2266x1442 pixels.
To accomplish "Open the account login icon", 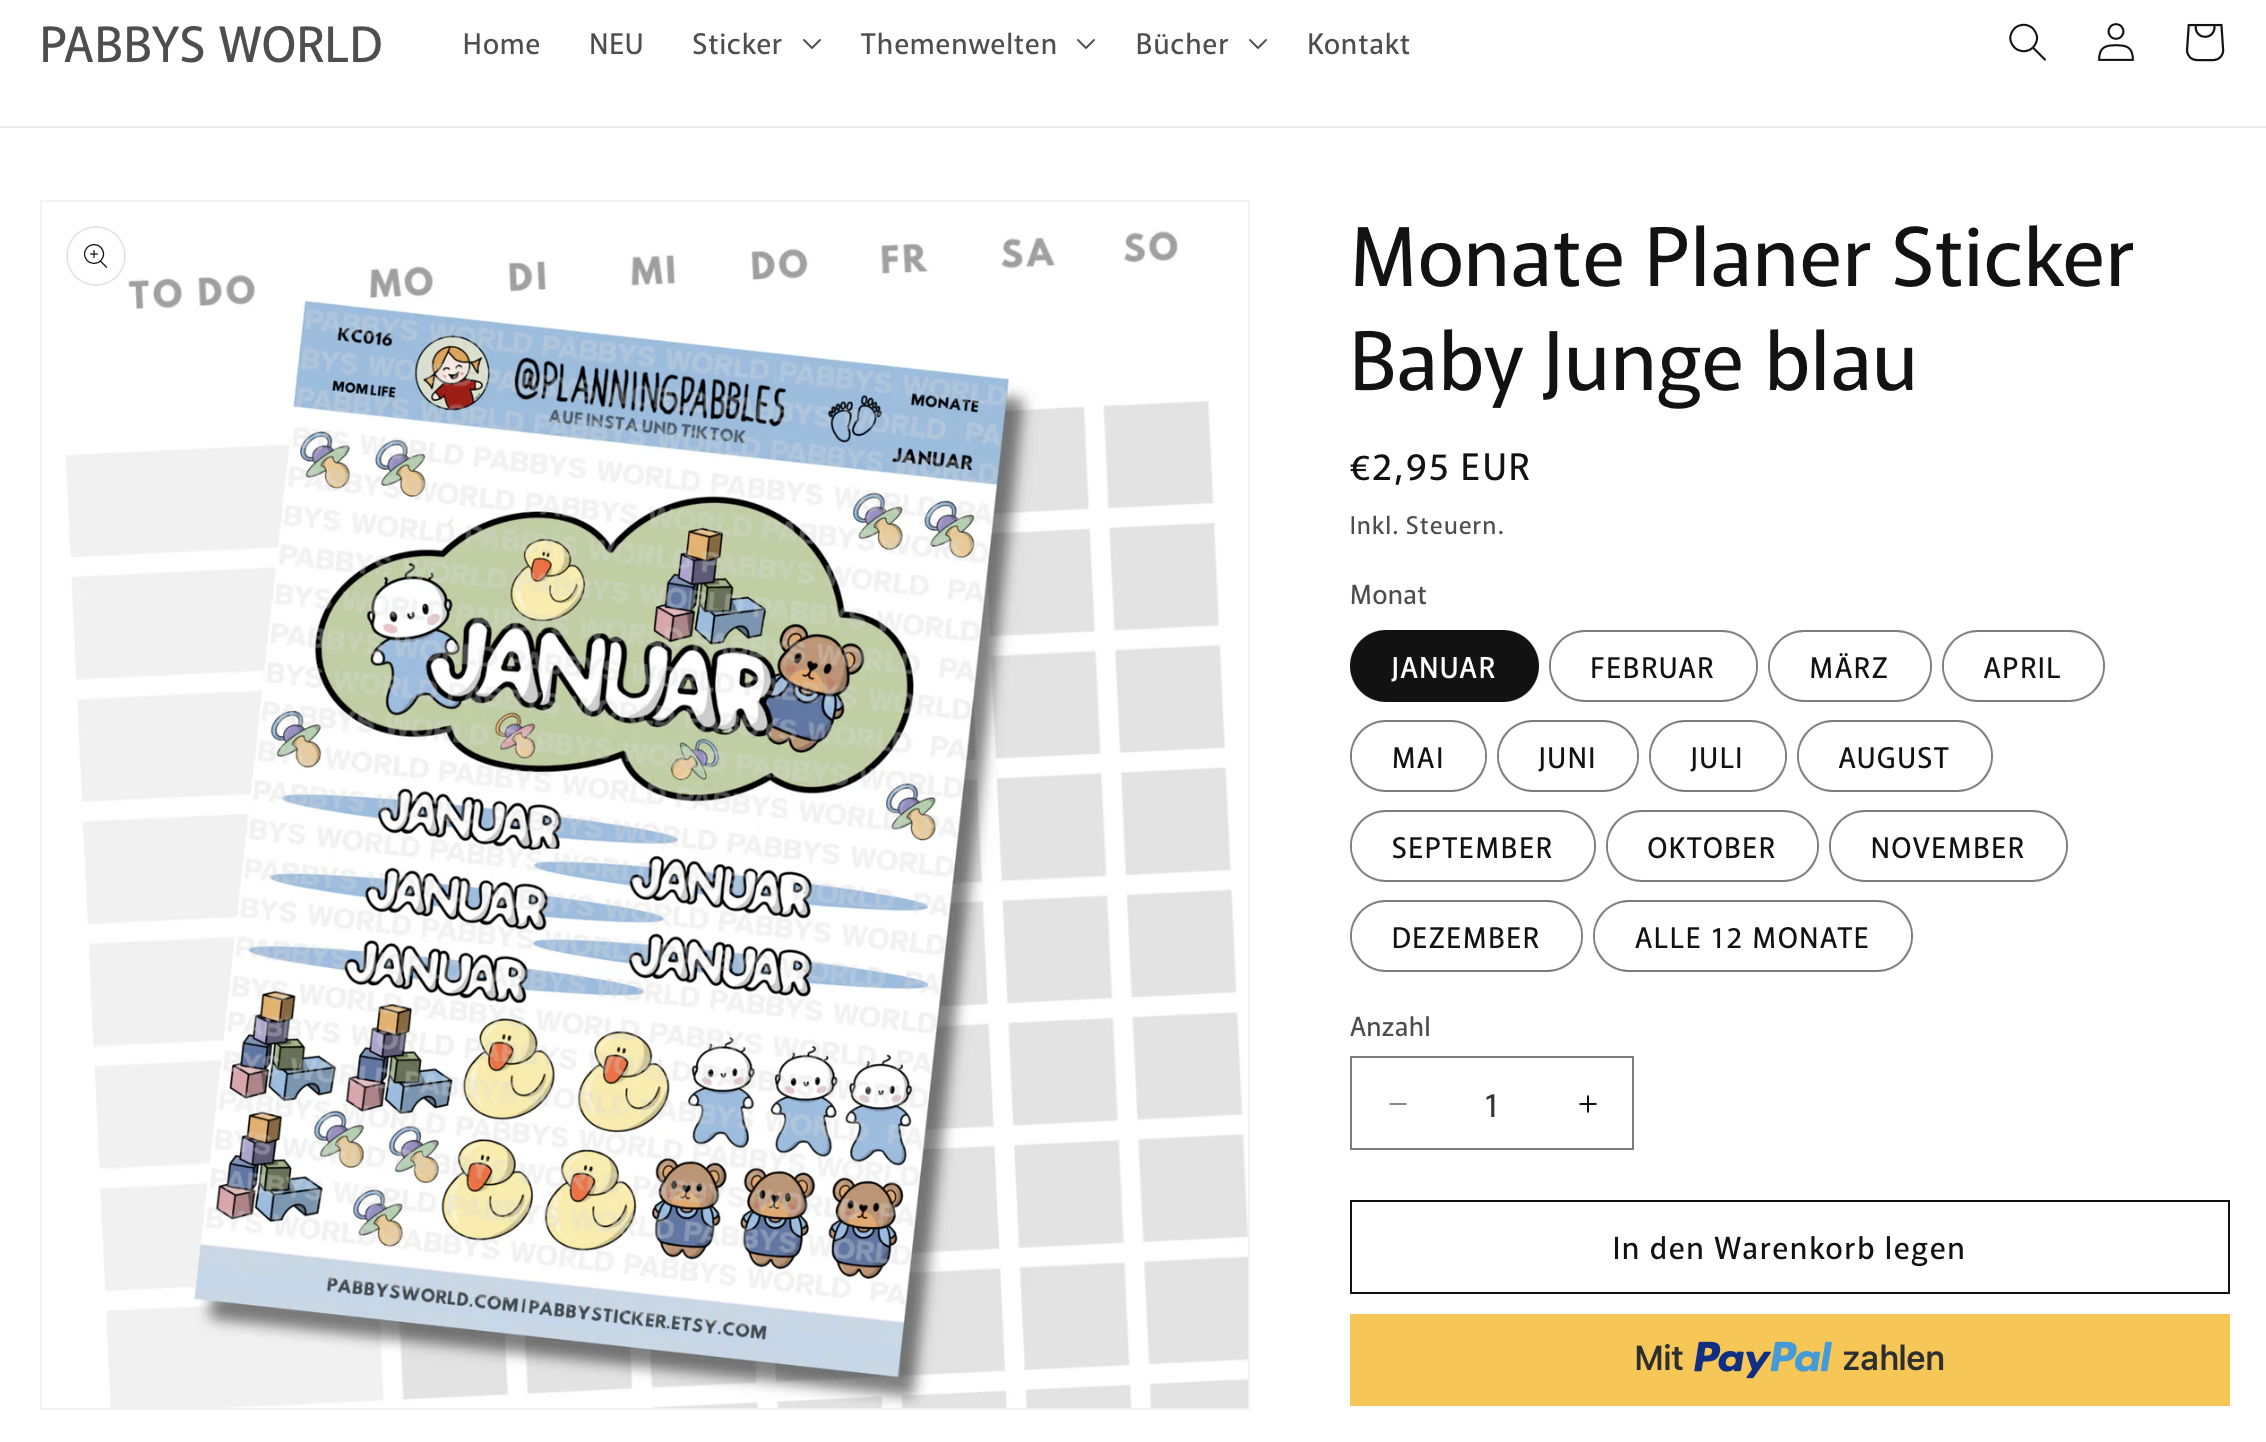I will pyautogui.click(x=2115, y=43).
